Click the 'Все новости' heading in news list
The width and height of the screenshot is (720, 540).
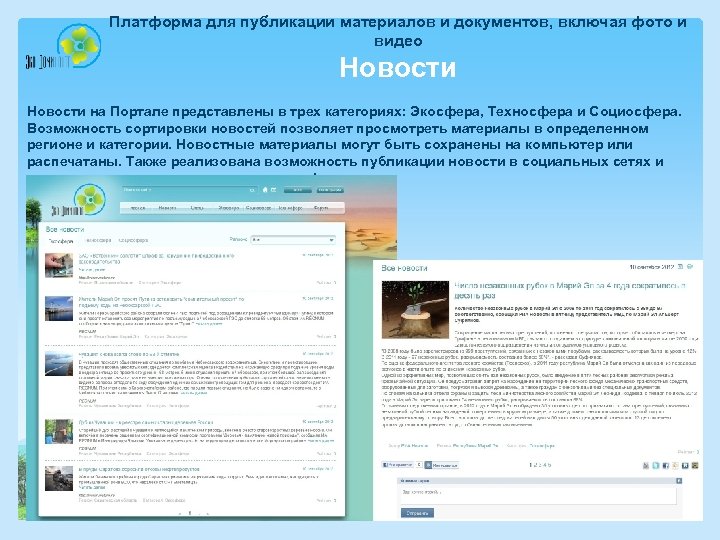coord(65,229)
